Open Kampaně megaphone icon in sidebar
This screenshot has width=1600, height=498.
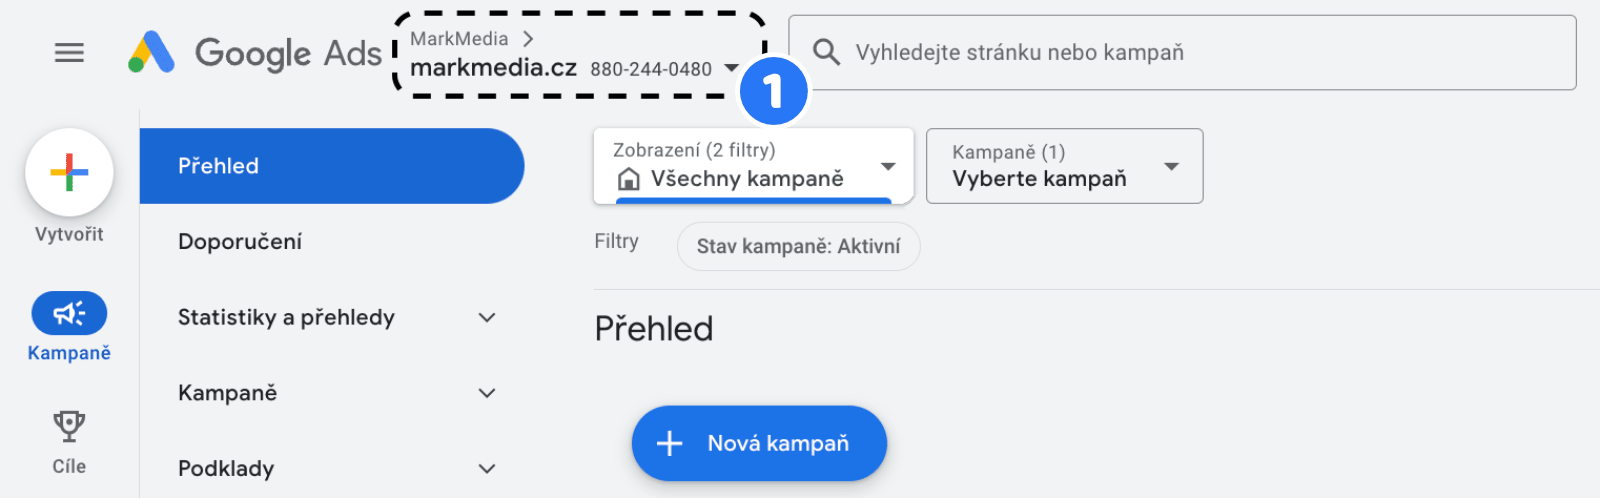coord(69,314)
